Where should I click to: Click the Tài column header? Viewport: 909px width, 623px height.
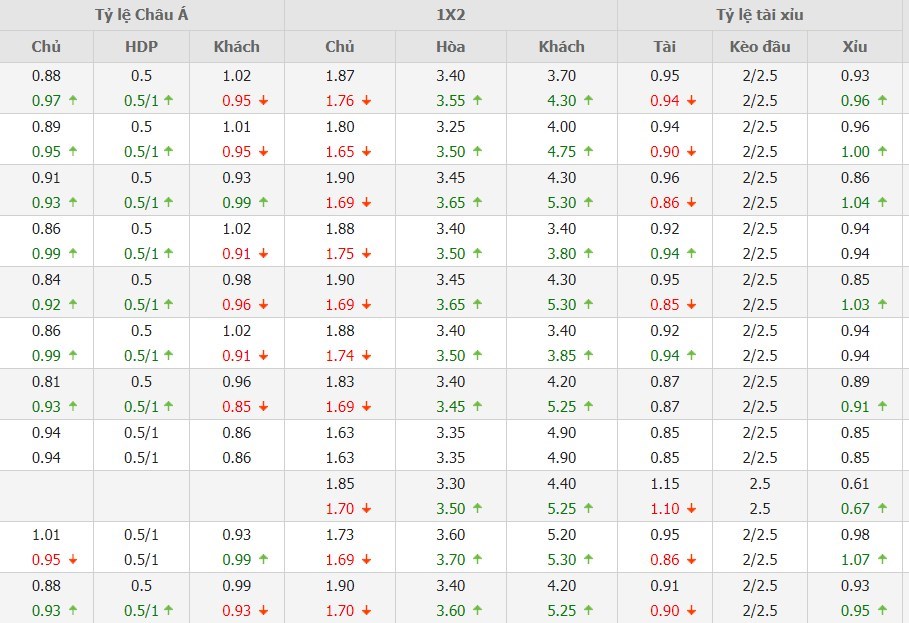pos(665,47)
